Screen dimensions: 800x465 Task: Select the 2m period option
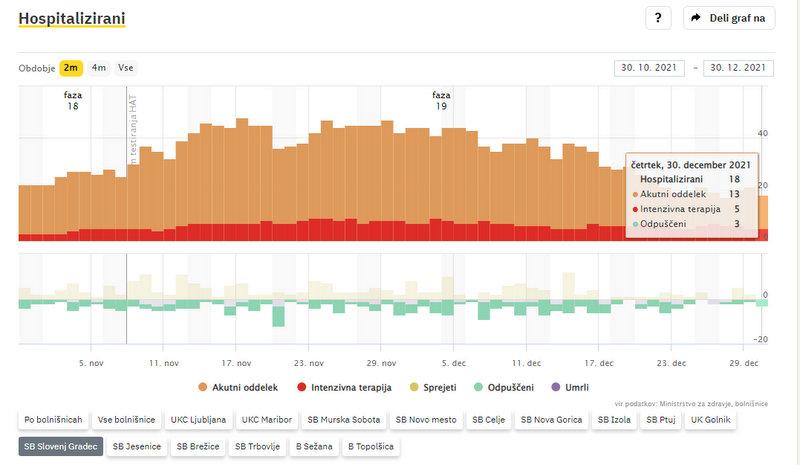[71, 68]
